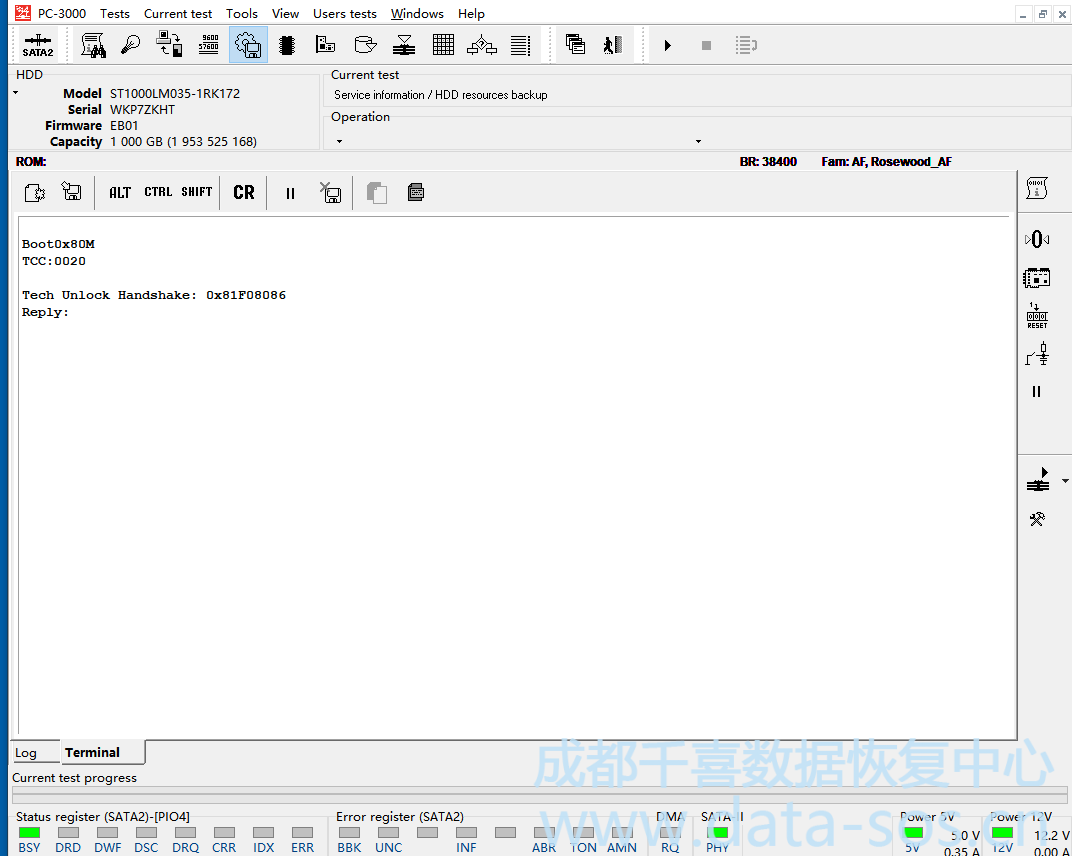Viewport: 1072px width, 856px height.
Task: Click the Start test play button
Action: [668, 45]
